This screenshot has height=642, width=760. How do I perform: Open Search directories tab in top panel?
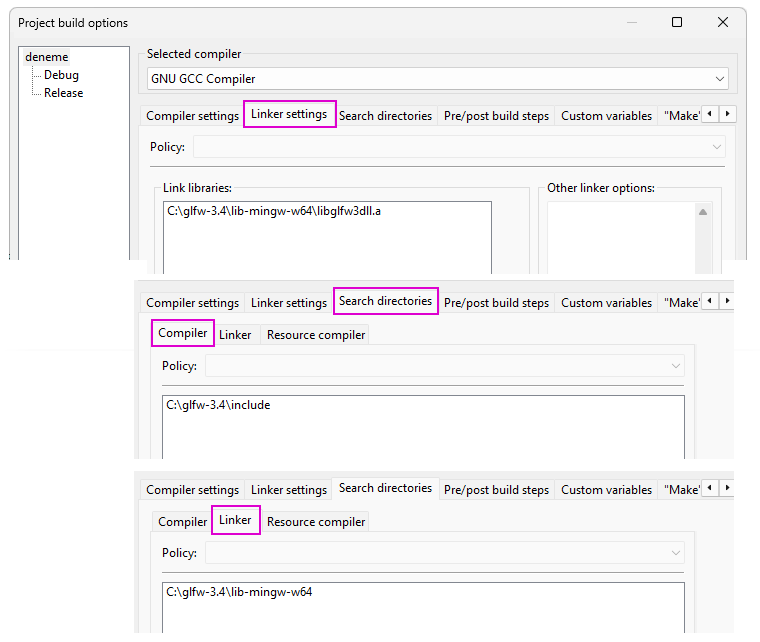click(x=385, y=116)
